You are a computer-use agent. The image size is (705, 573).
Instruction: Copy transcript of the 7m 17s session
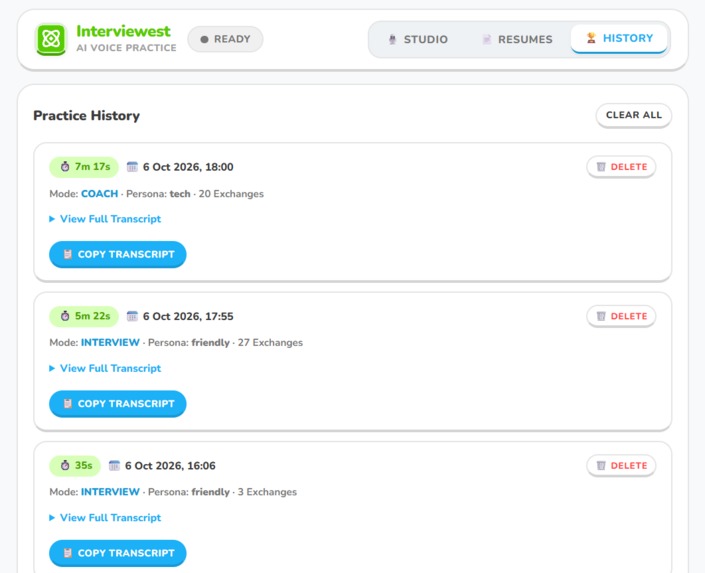click(x=118, y=254)
